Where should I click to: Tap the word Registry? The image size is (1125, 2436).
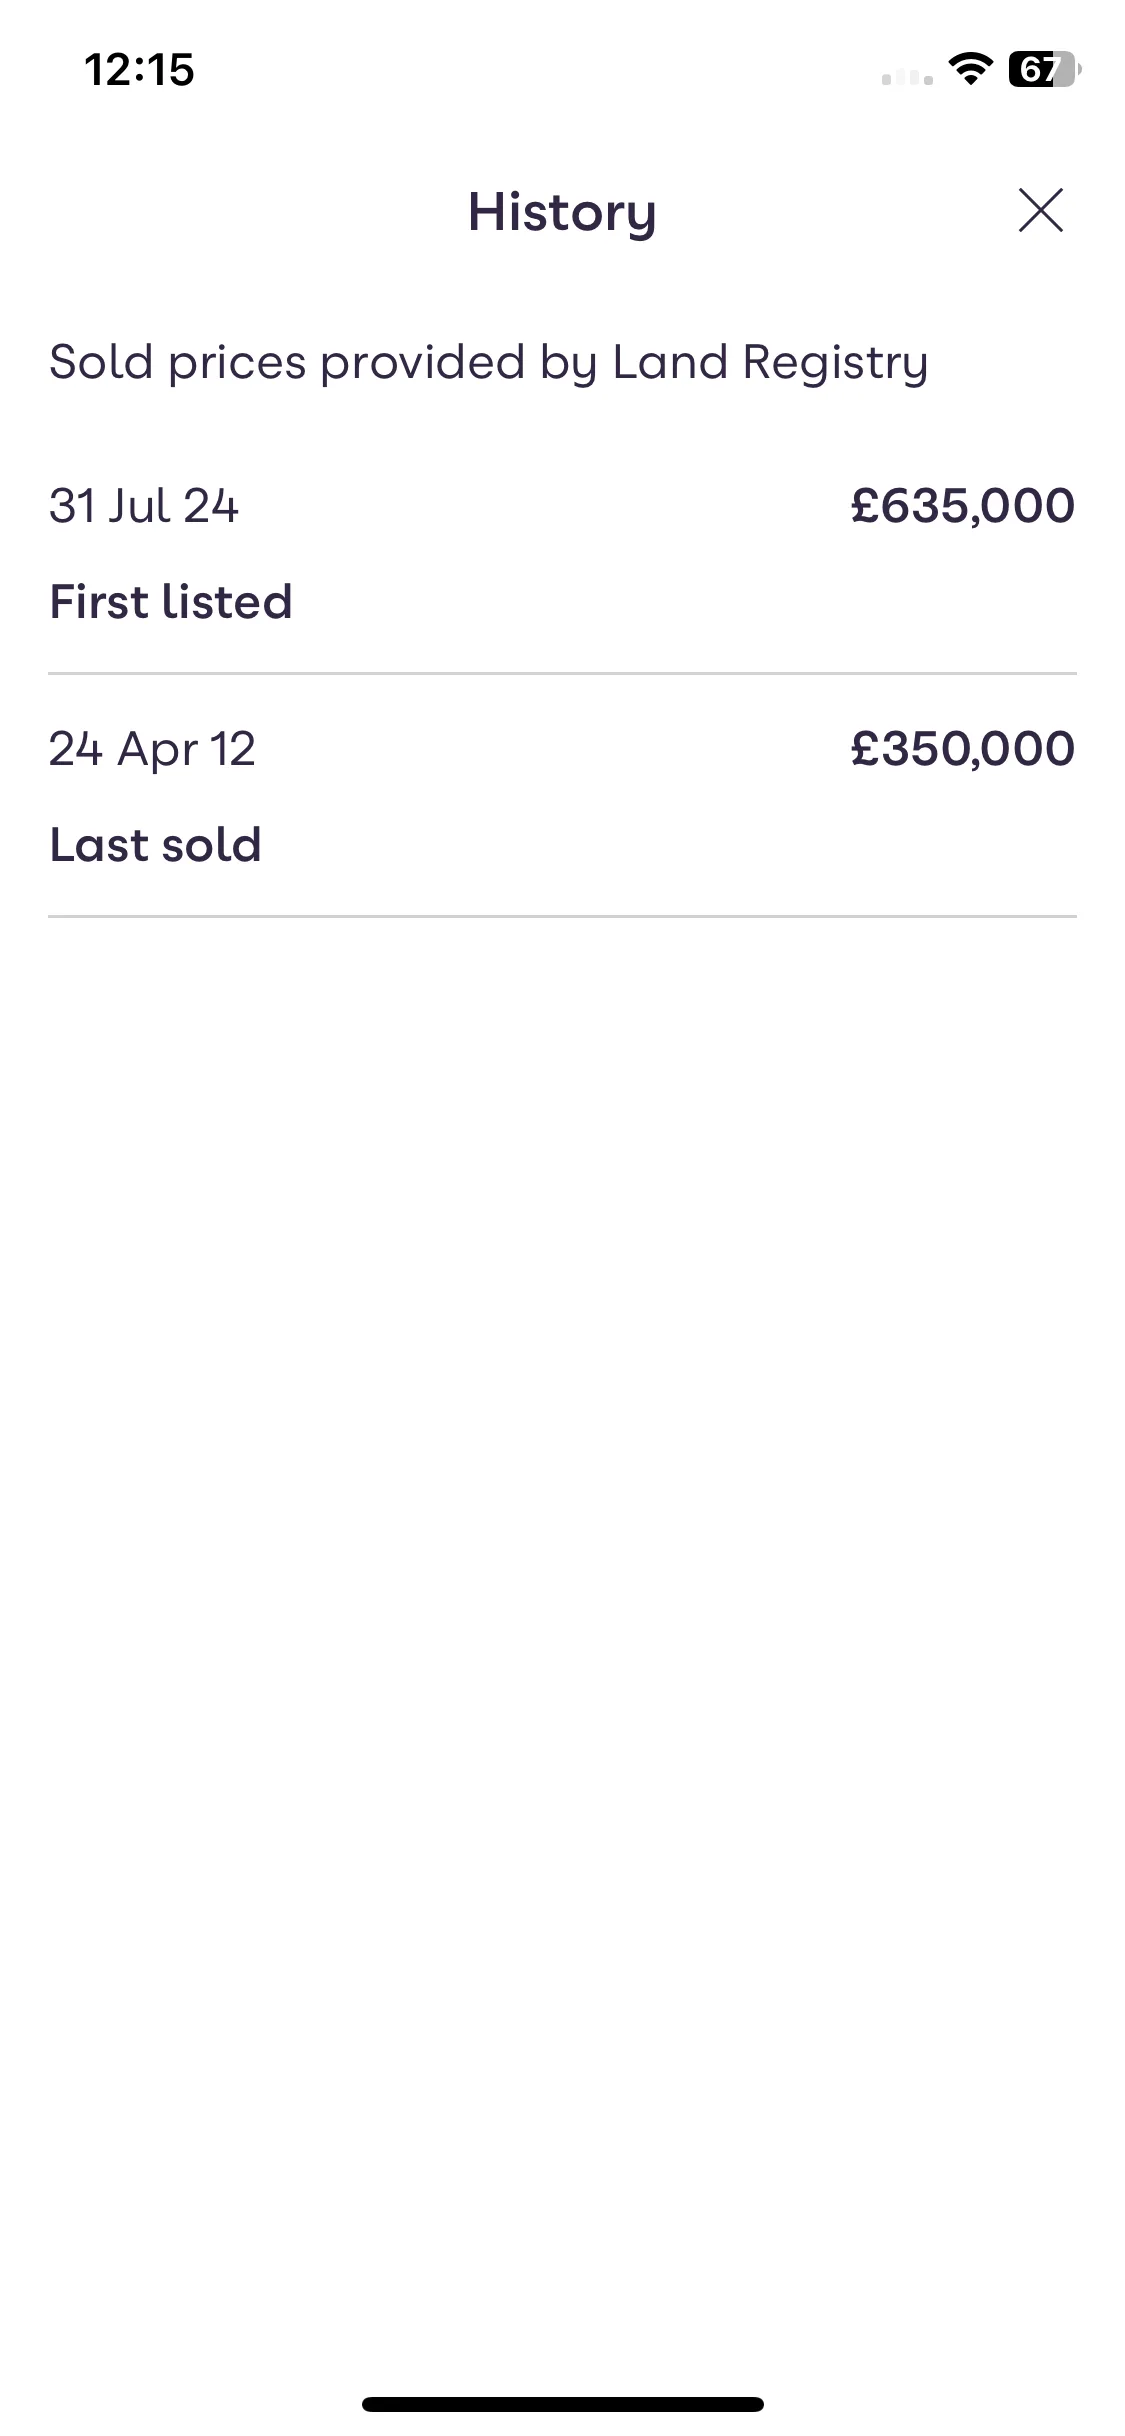coord(835,364)
